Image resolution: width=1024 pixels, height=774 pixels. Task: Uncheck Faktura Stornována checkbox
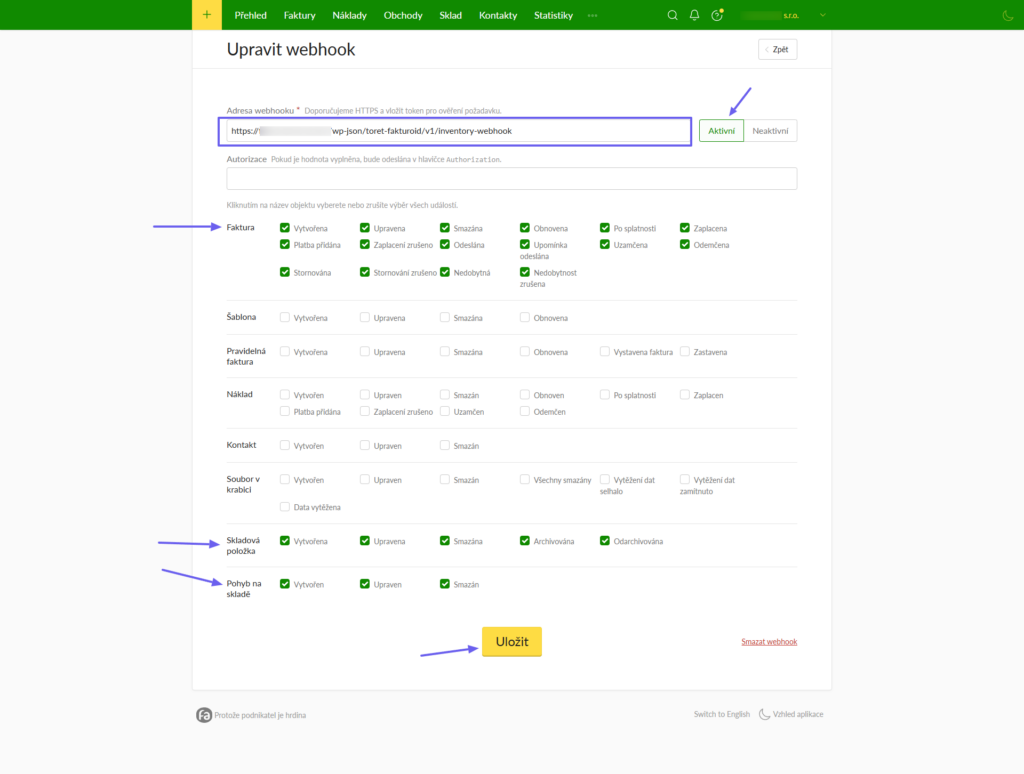[285, 272]
